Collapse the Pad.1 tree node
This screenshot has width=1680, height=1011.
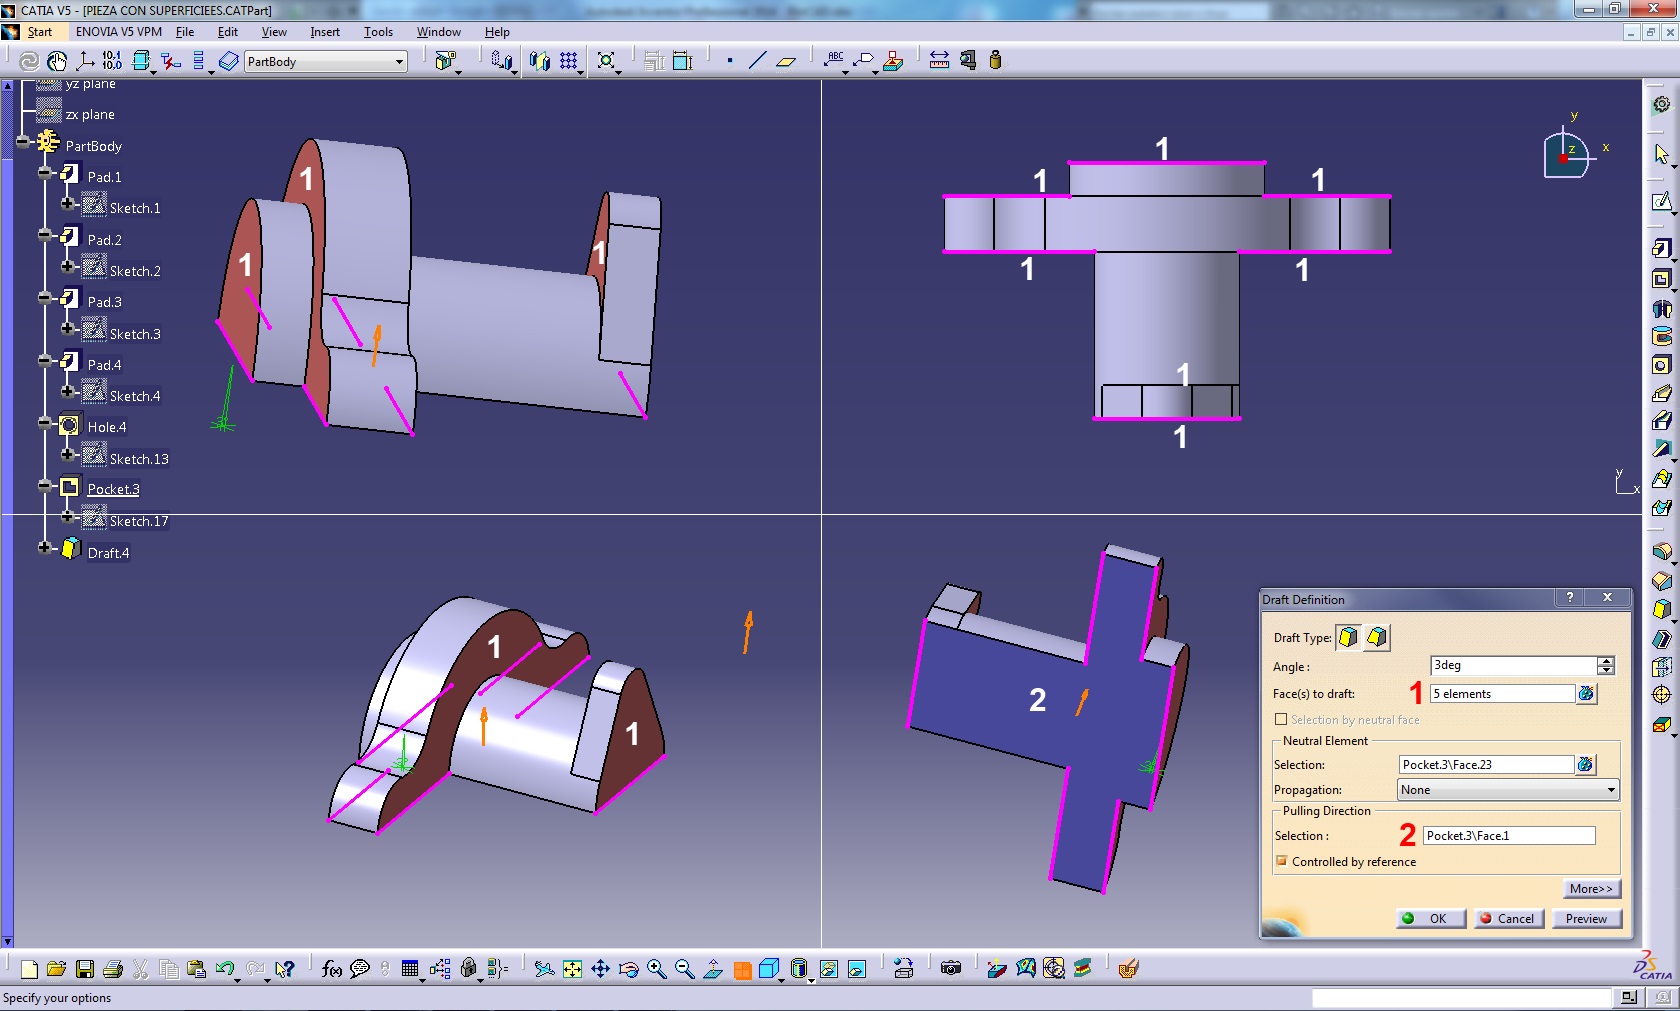(x=45, y=173)
